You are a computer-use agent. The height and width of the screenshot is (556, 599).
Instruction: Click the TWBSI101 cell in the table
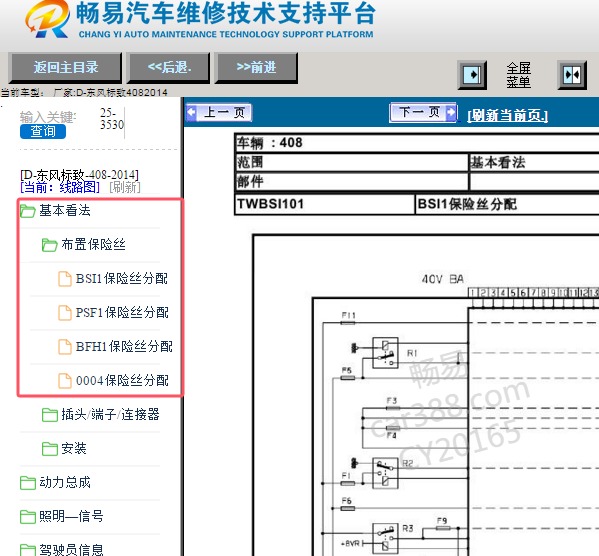click(325, 204)
